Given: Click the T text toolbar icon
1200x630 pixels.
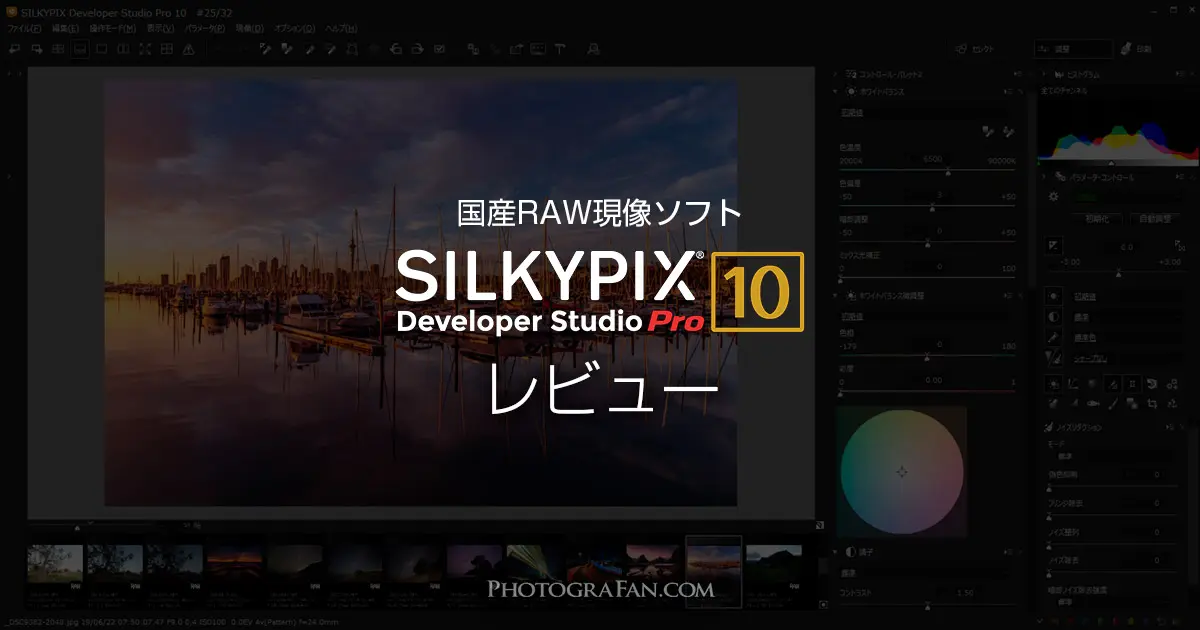Looking at the screenshot, I should click(560, 49).
